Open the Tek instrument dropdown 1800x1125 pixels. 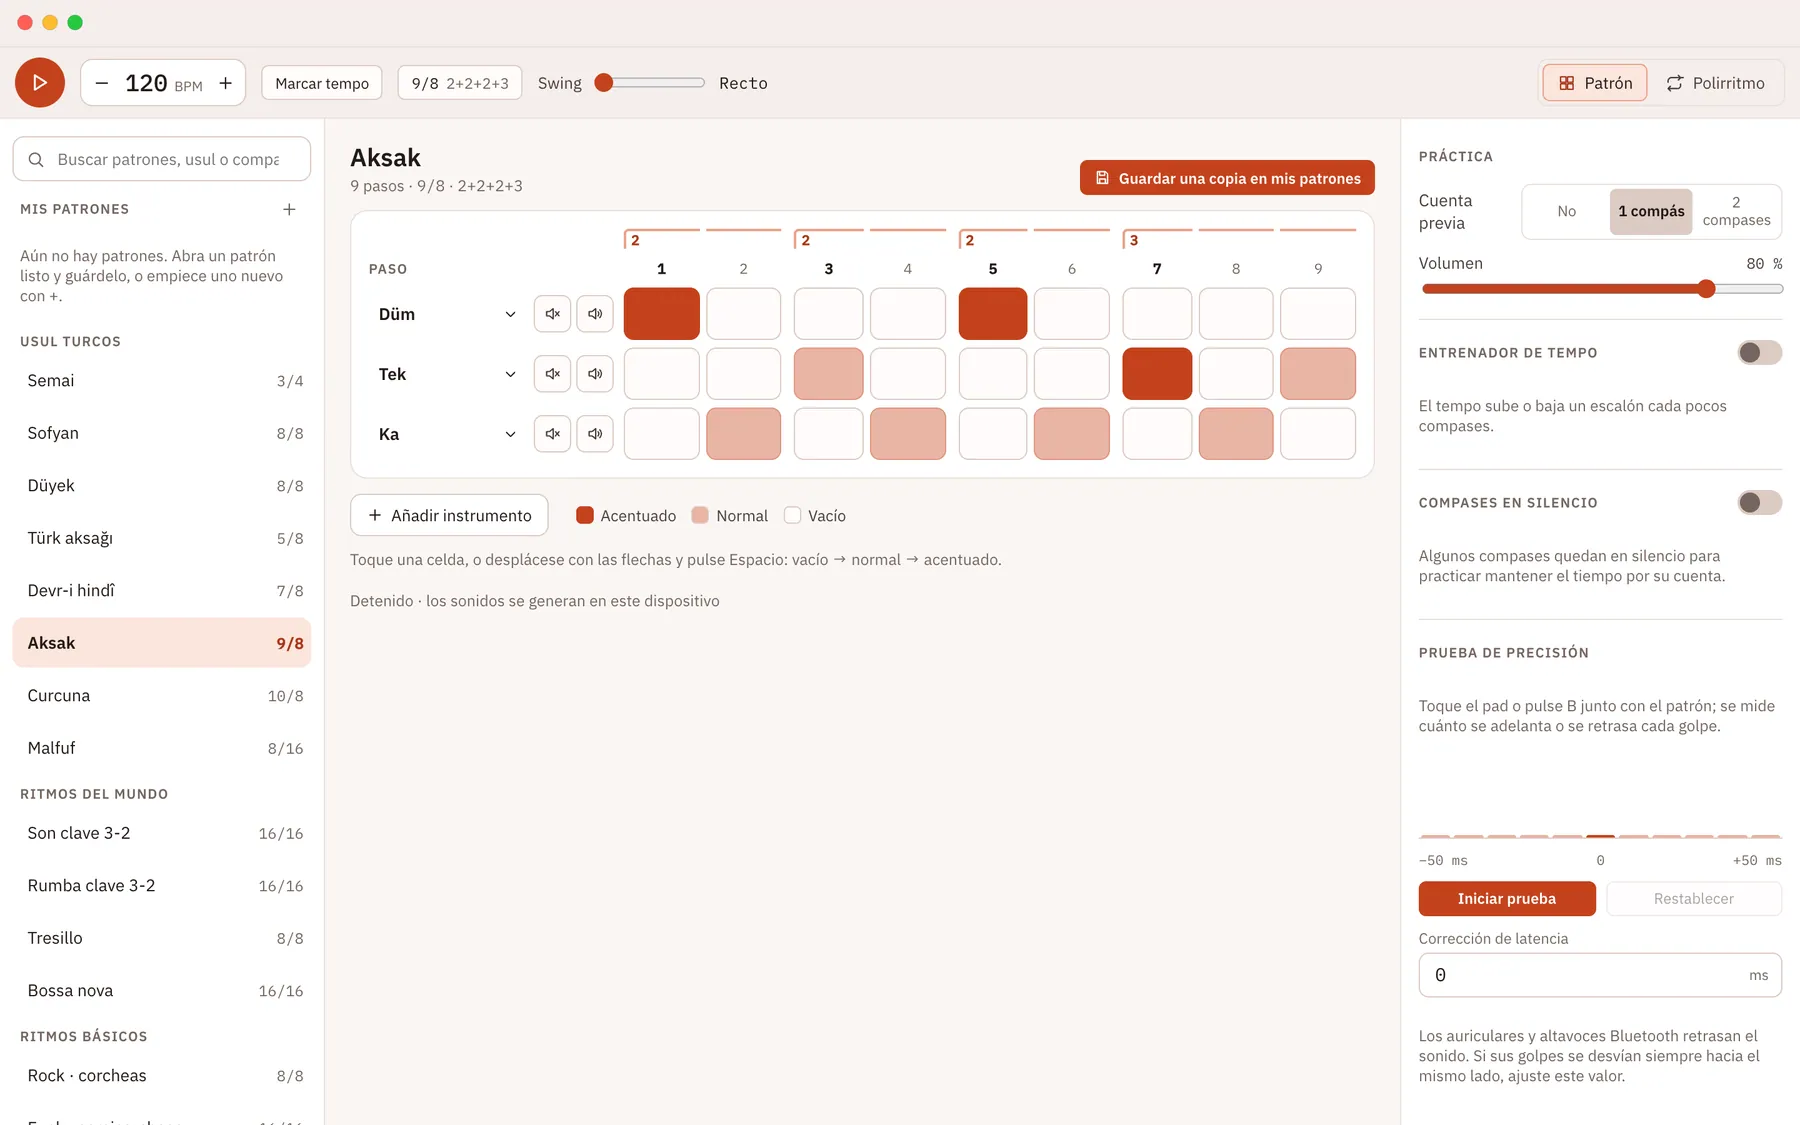click(x=447, y=374)
